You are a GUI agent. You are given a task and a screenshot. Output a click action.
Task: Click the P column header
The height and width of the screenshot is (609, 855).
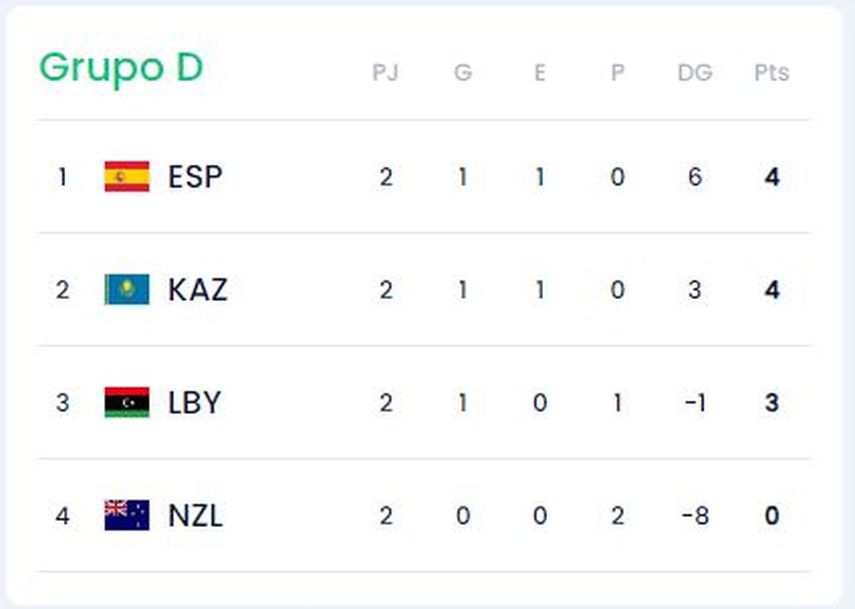617,73
